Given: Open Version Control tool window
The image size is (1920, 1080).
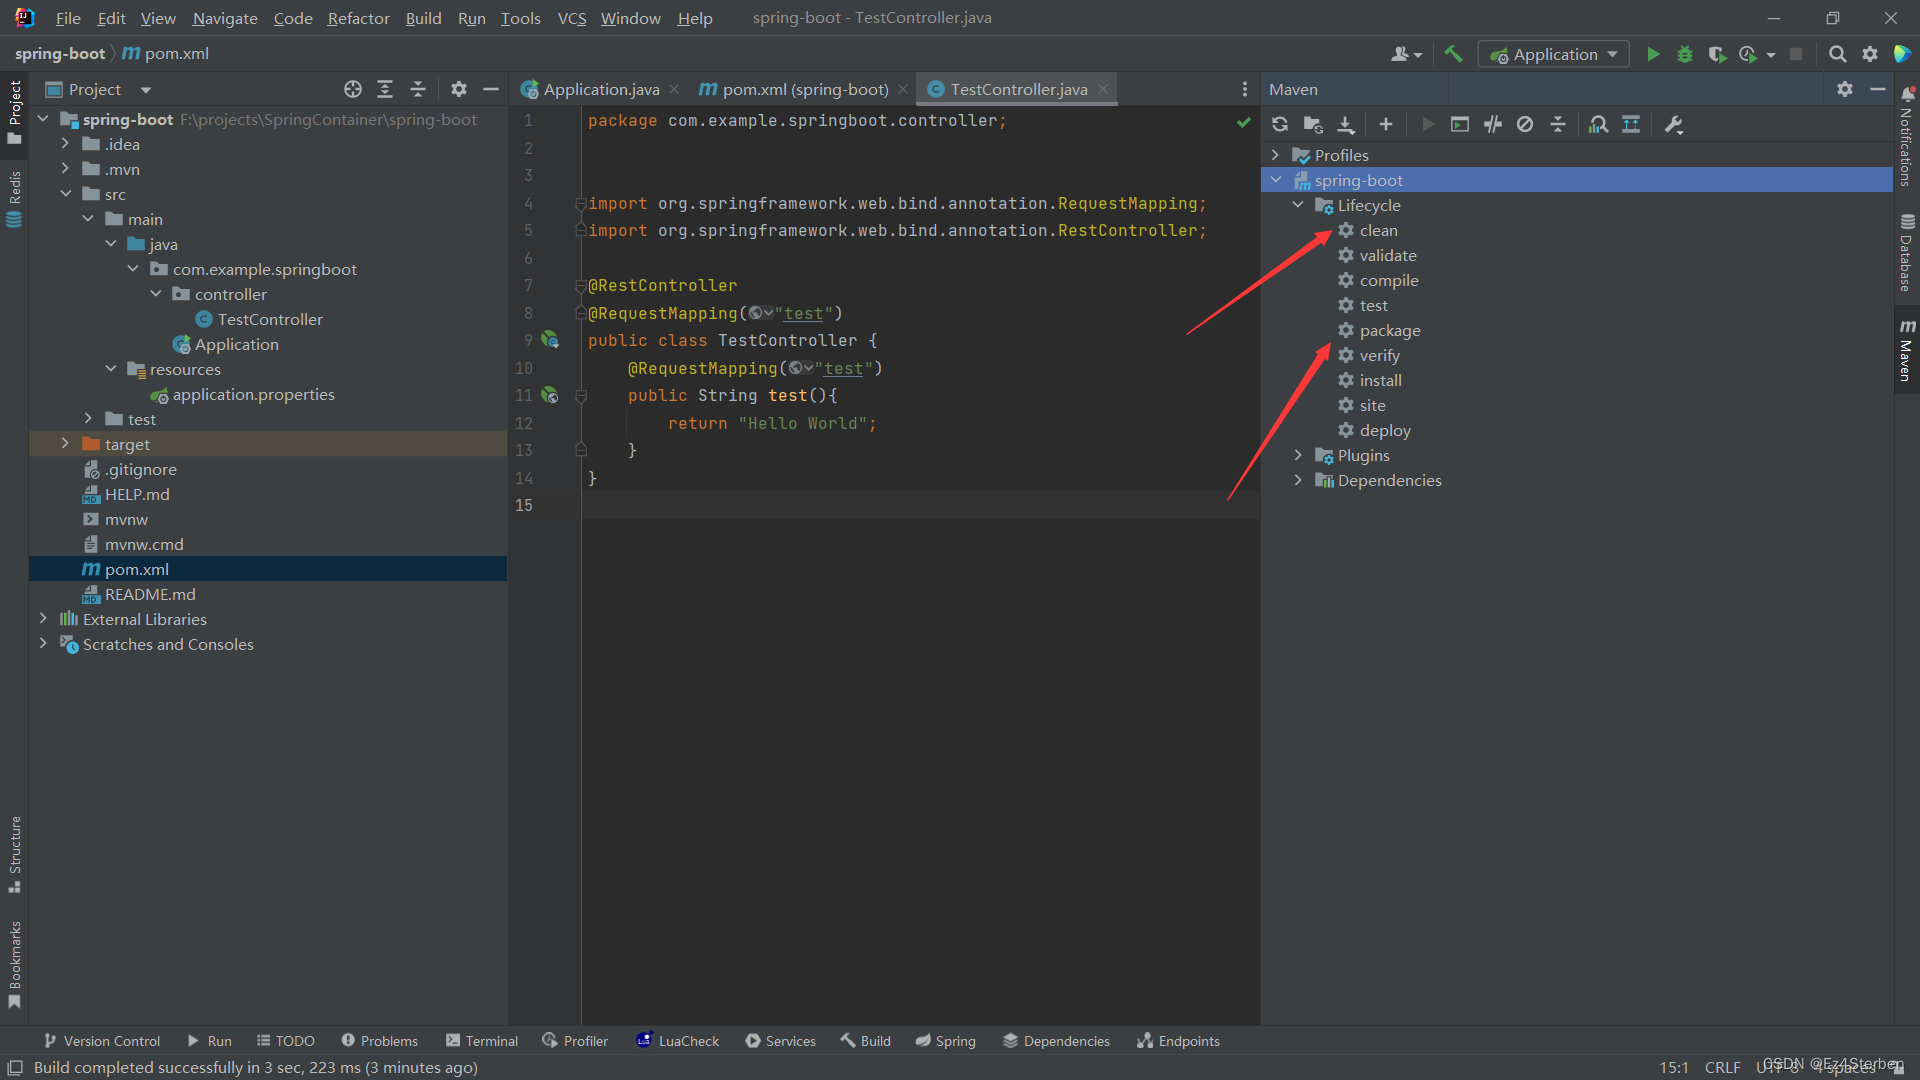Looking at the screenshot, I should [x=102, y=1041].
